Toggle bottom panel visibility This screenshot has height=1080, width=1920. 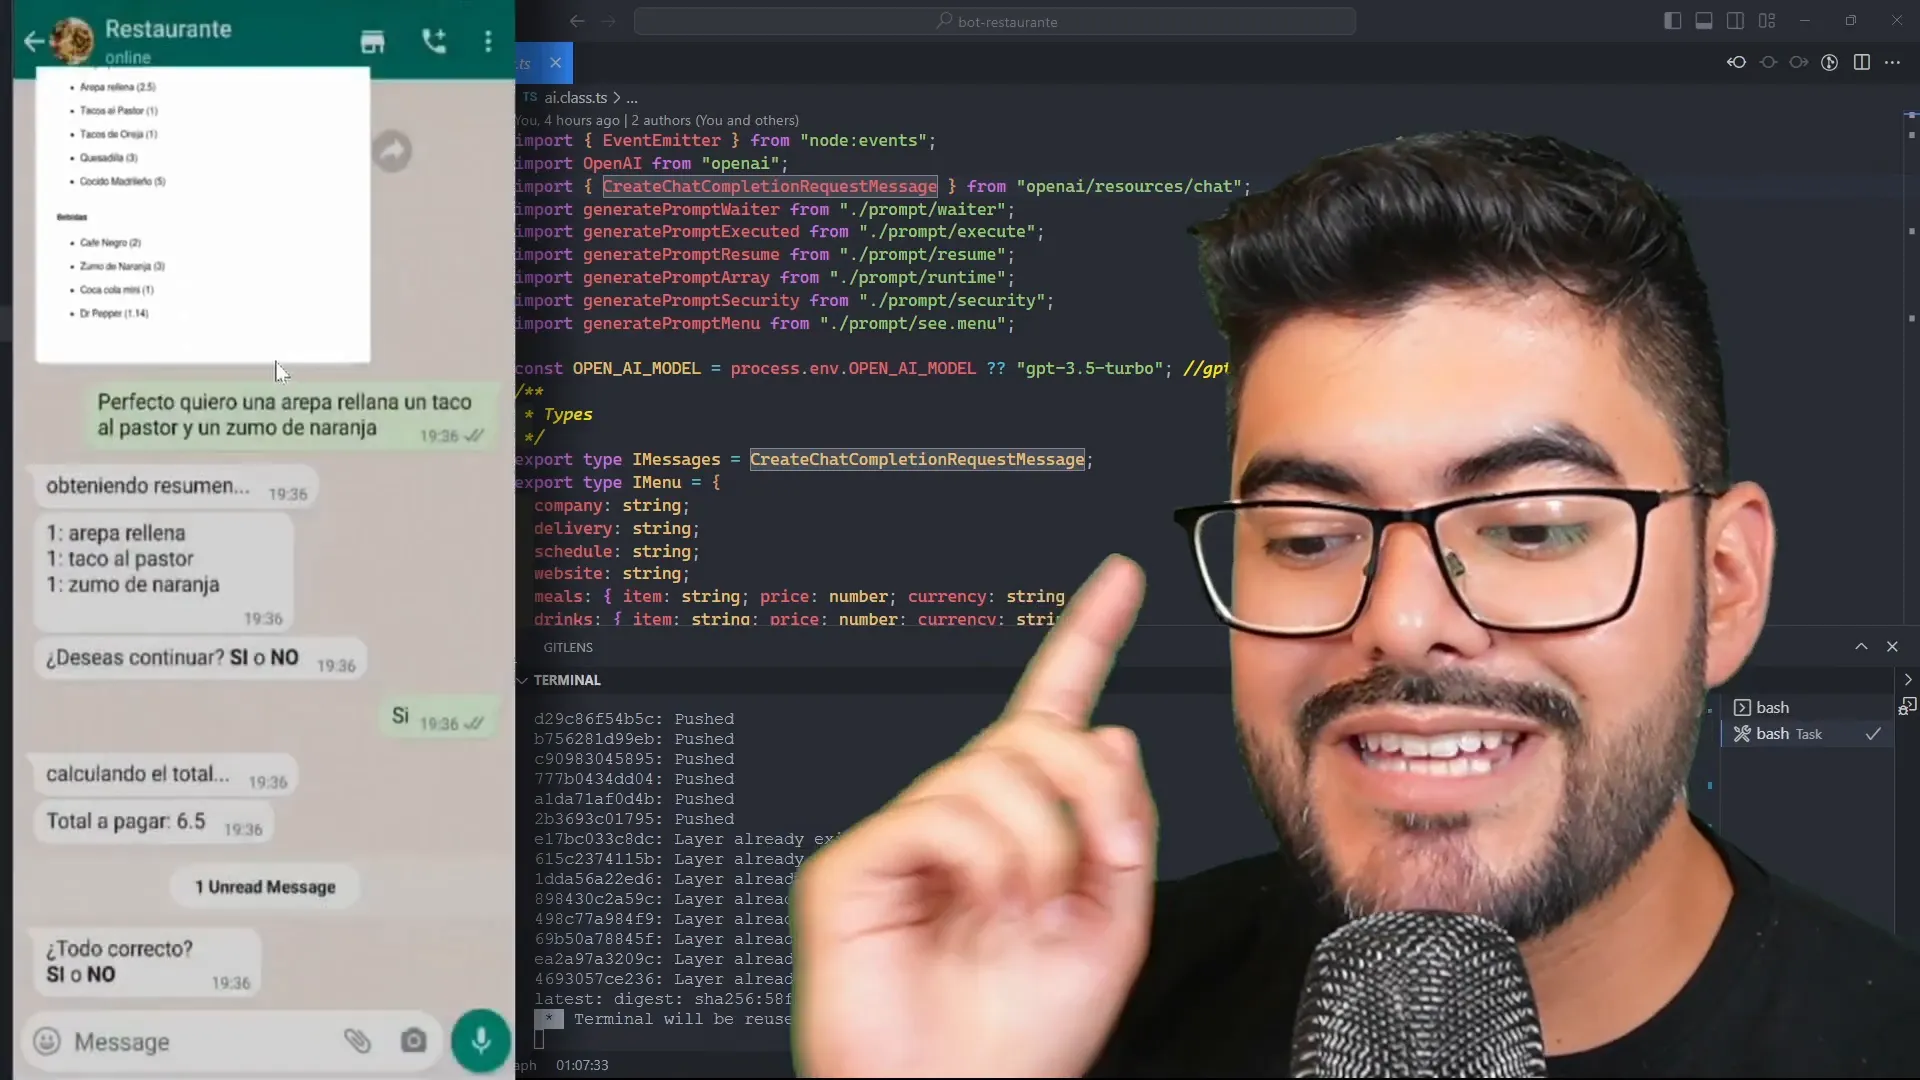pyautogui.click(x=1704, y=21)
